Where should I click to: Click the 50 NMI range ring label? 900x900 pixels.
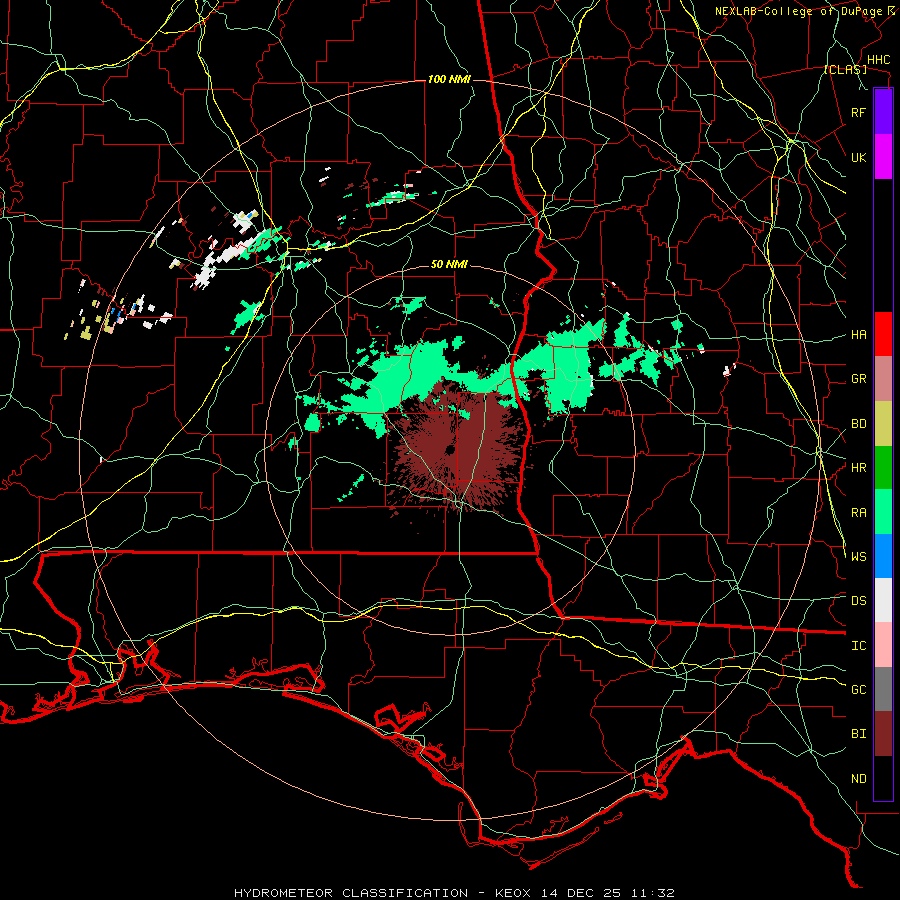click(x=449, y=264)
